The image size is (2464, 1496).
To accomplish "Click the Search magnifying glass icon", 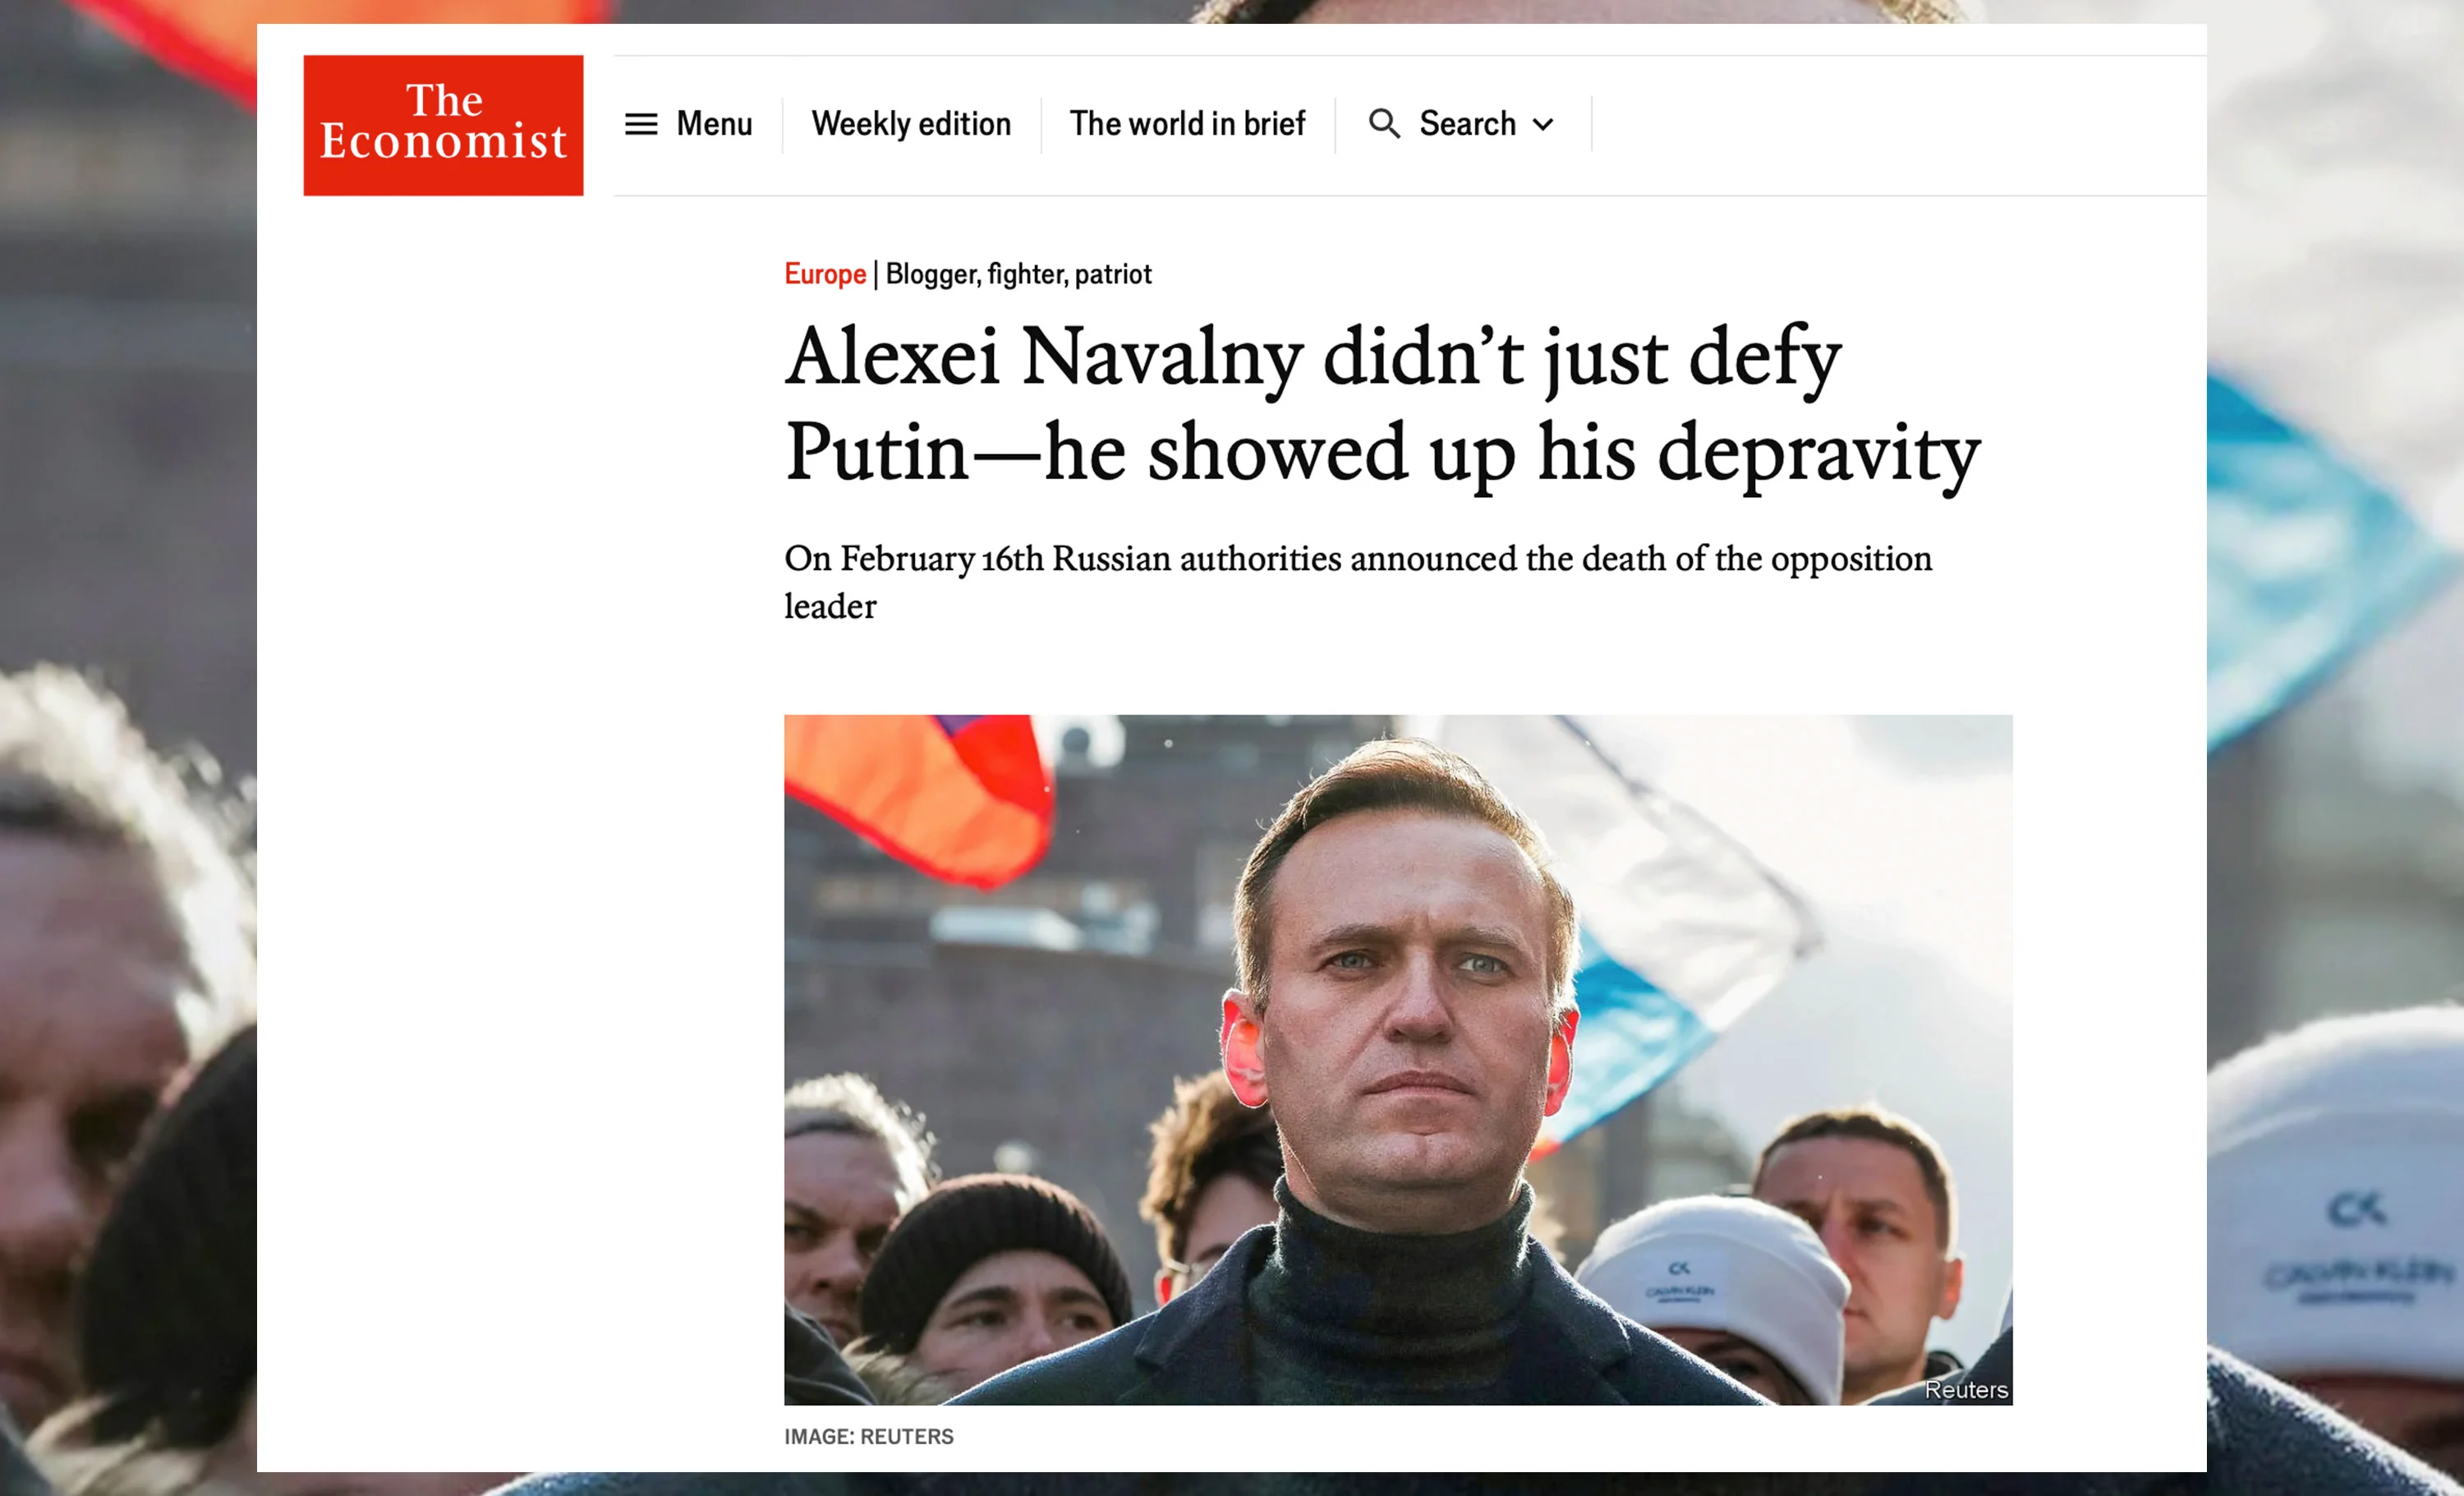I will 1384,124.
